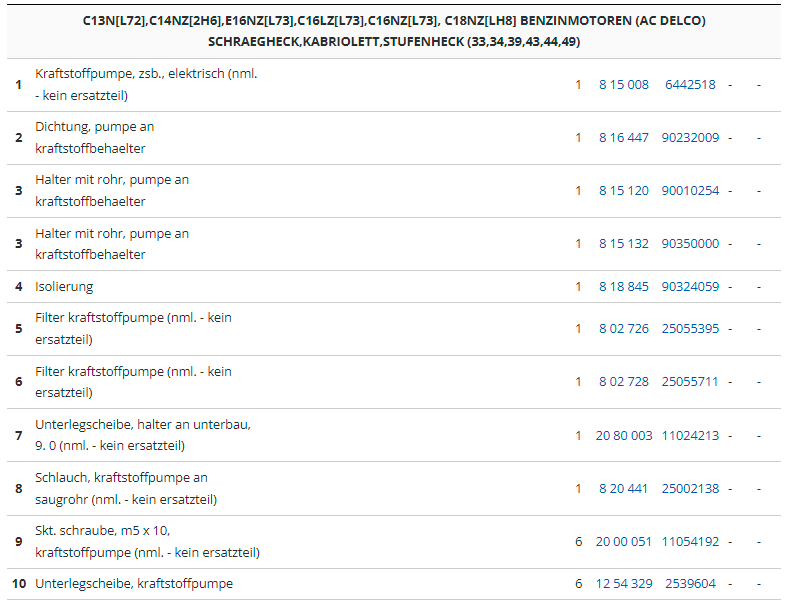Viewport: 789px width, 606px height.
Task: Click the Benzinmotoren table header
Action: tap(394, 31)
